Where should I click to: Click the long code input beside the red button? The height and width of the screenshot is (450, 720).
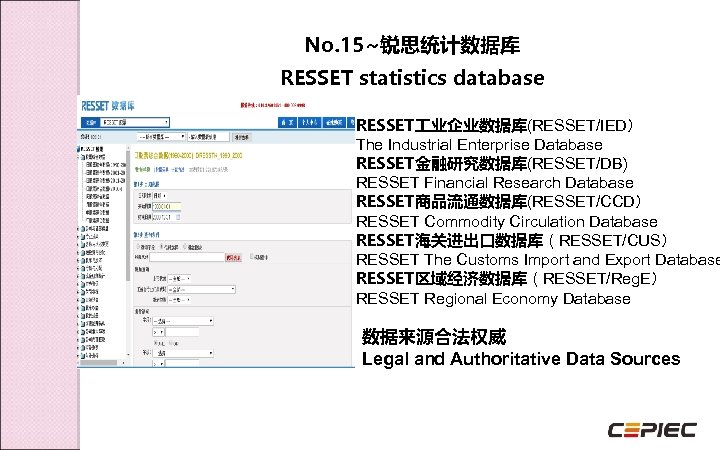[187, 257]
